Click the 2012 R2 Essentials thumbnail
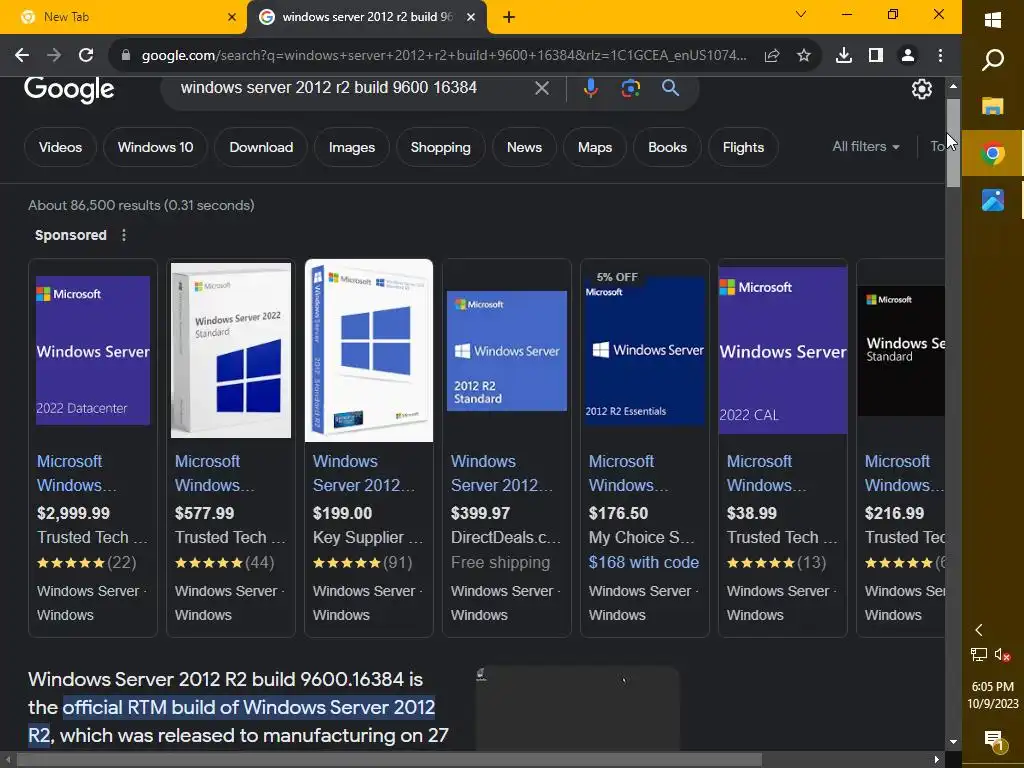The image size is (1024, 768). 645,351
